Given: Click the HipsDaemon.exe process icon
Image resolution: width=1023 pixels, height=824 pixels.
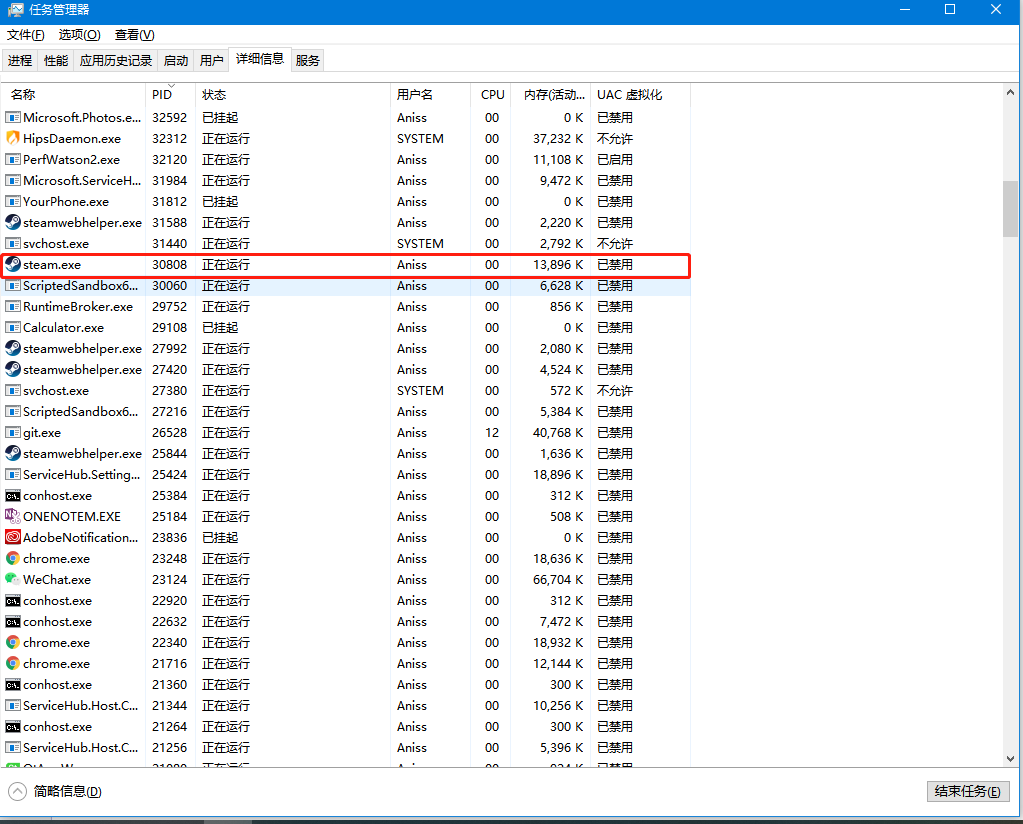Looking at the screenshot, I should [12, 138].
